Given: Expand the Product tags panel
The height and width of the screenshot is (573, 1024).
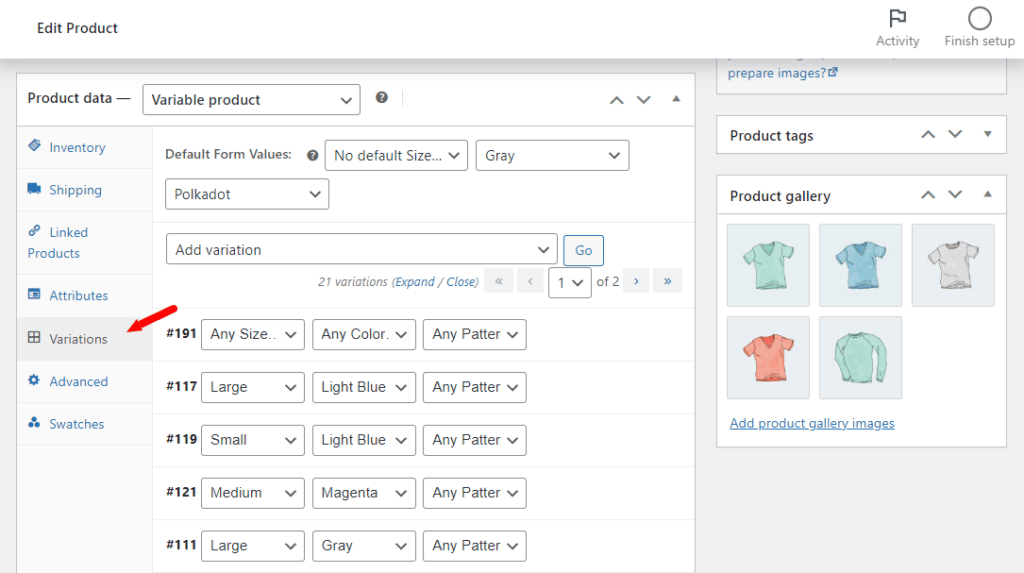Looking at the screenshot, I should click(x=987, y=134).
